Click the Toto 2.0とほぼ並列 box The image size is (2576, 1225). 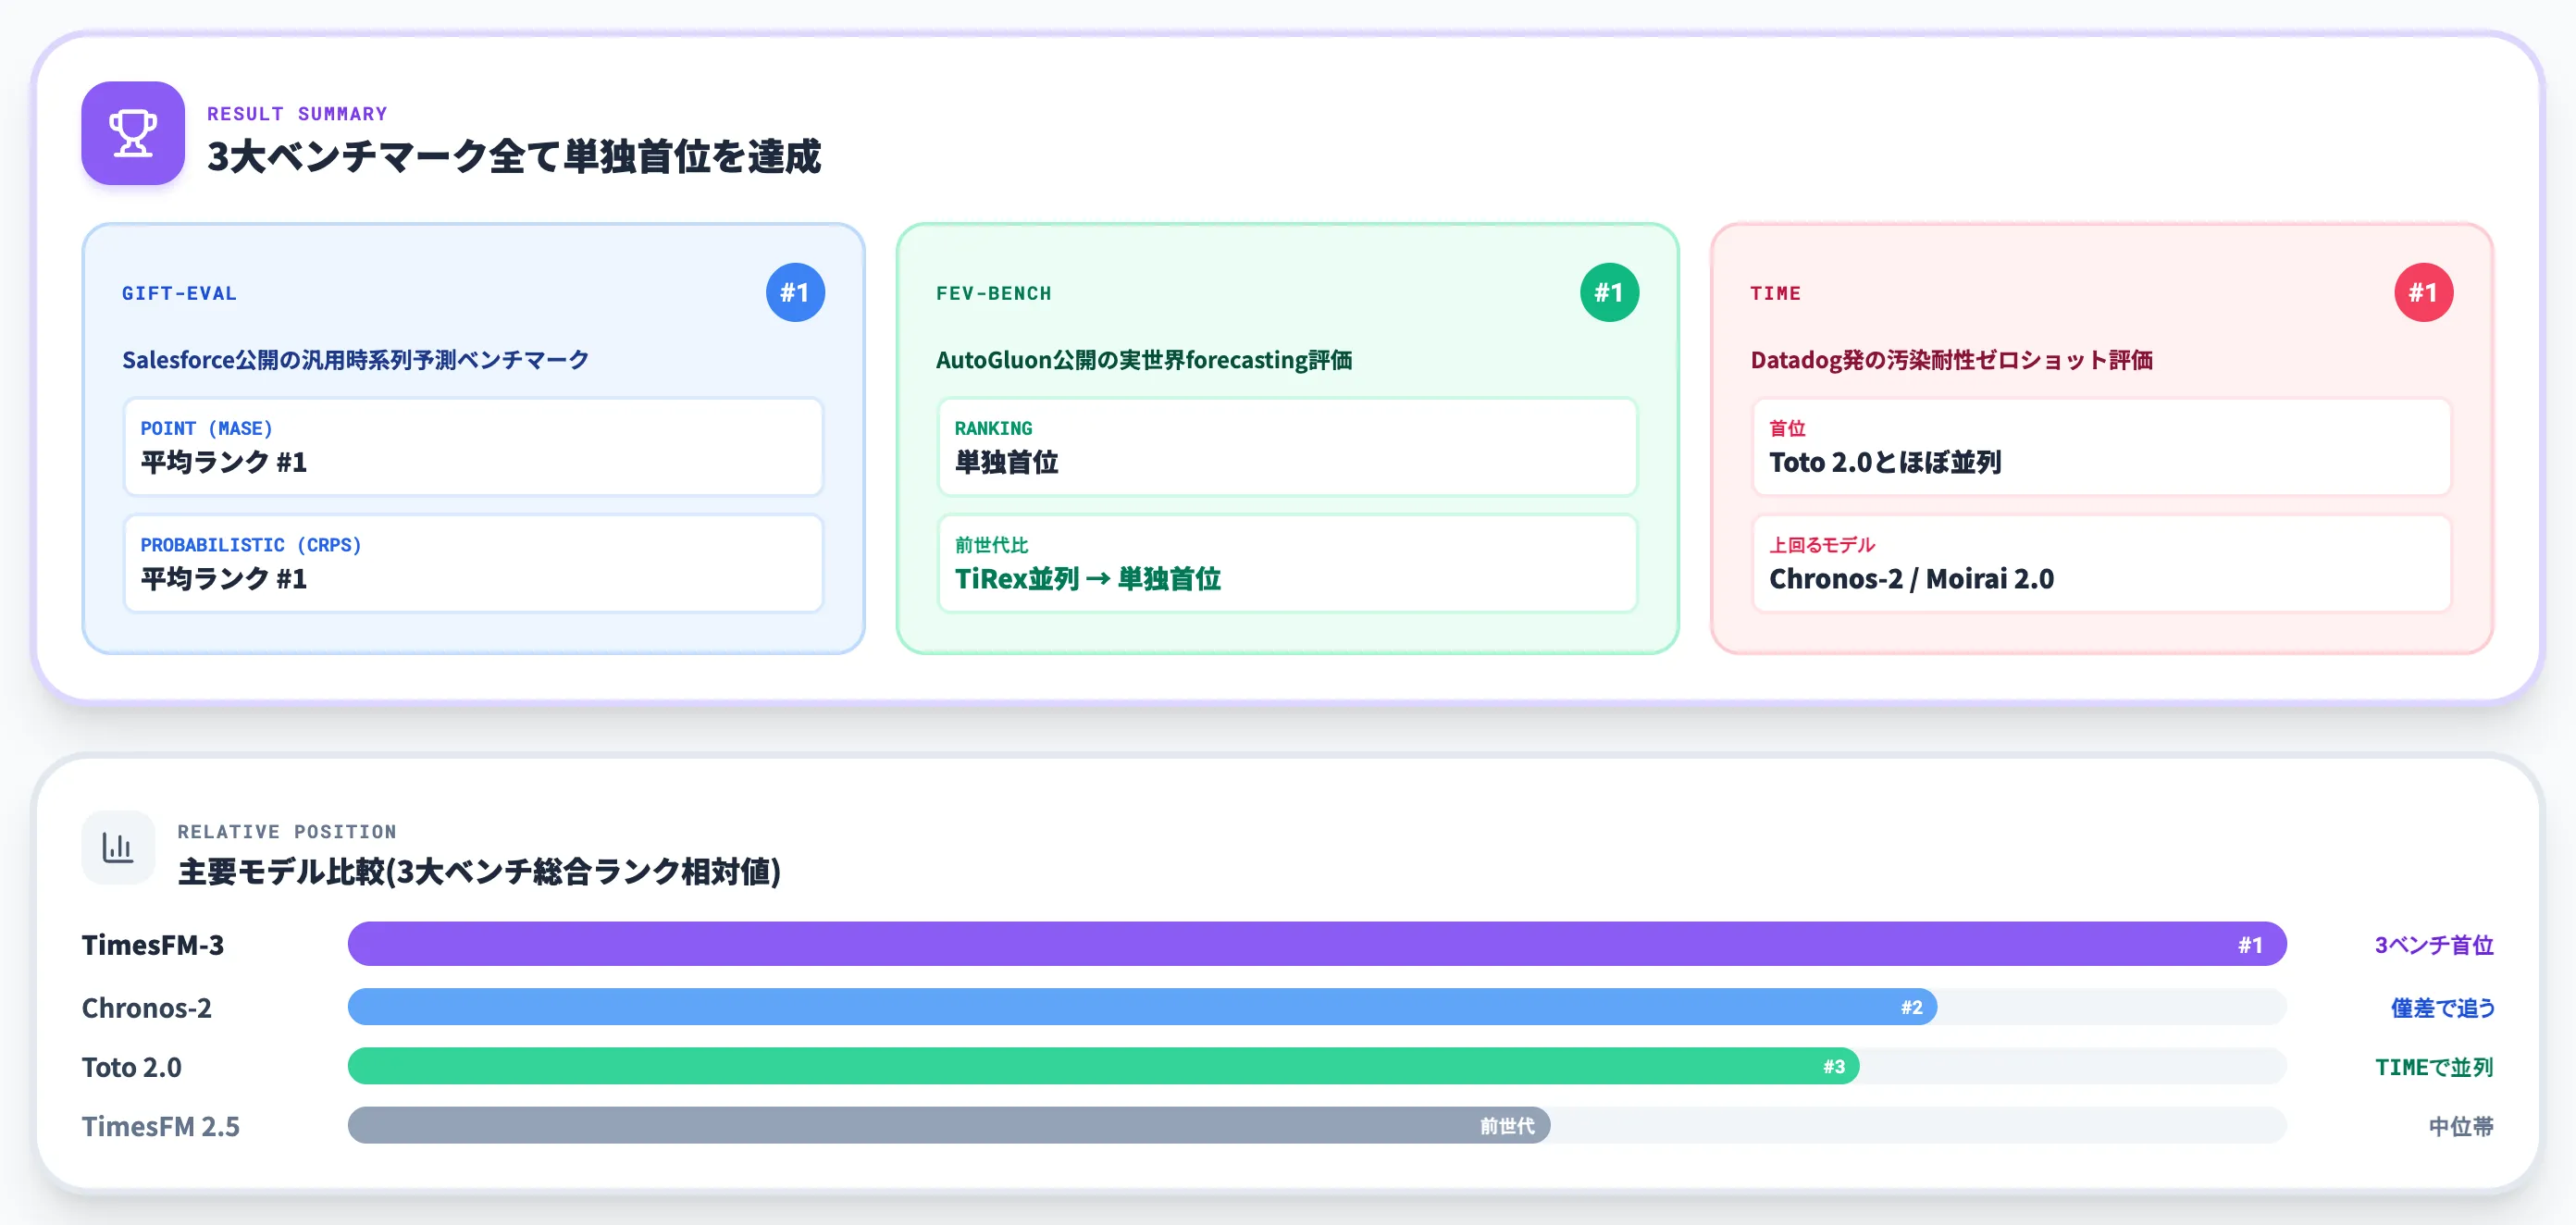pyautogui.click(x=2101, y=446)
